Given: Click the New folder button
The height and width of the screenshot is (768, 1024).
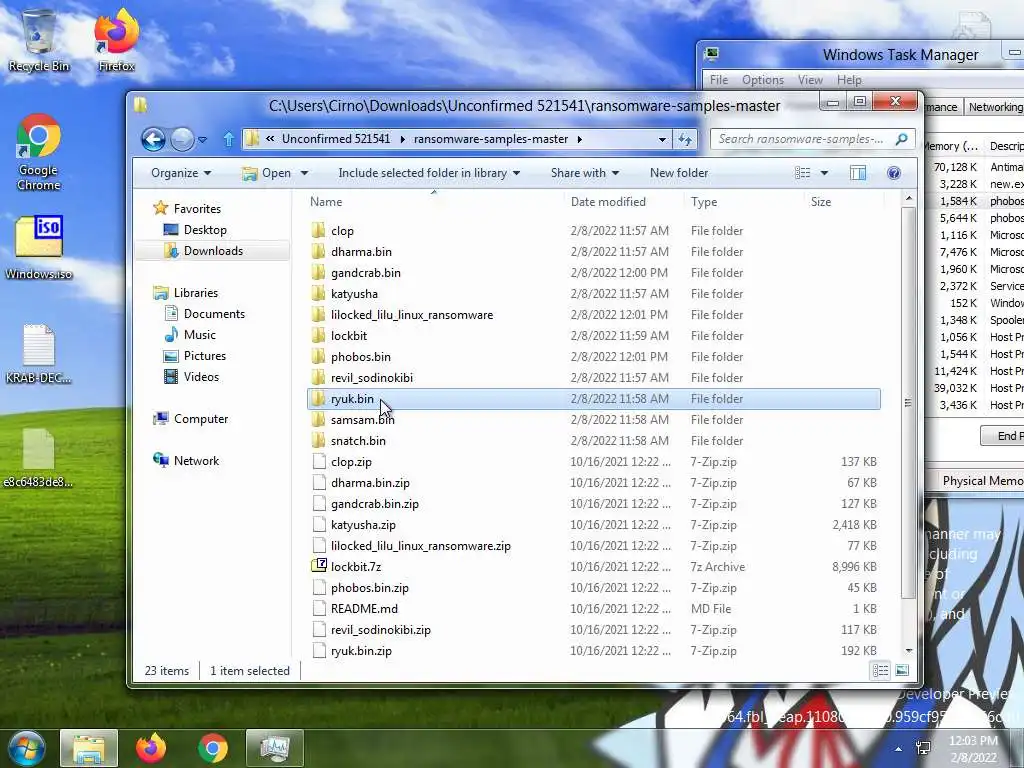Looking at the screenshot, I should (x=679, y=173).
